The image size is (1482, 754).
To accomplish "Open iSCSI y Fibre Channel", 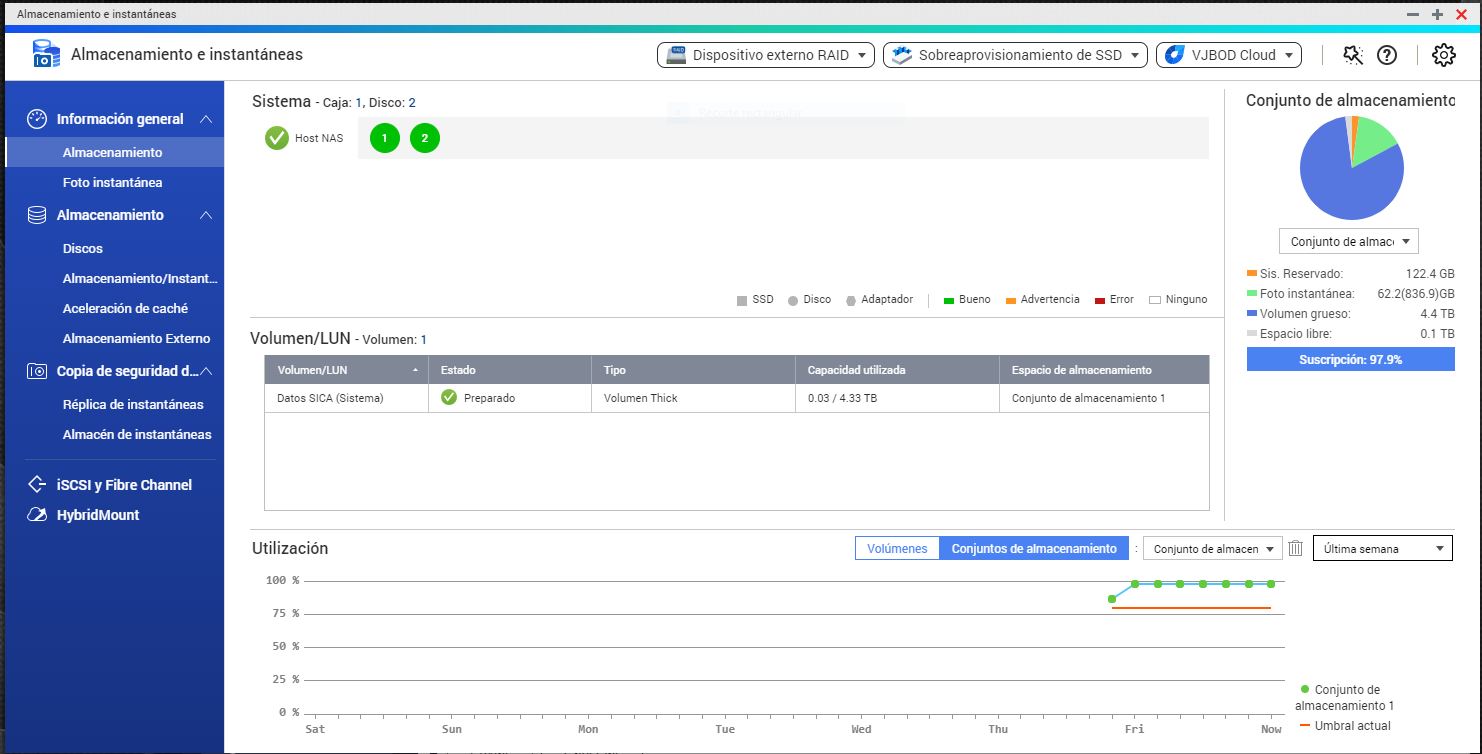I will pyautogui.click(x=124, y=485).
